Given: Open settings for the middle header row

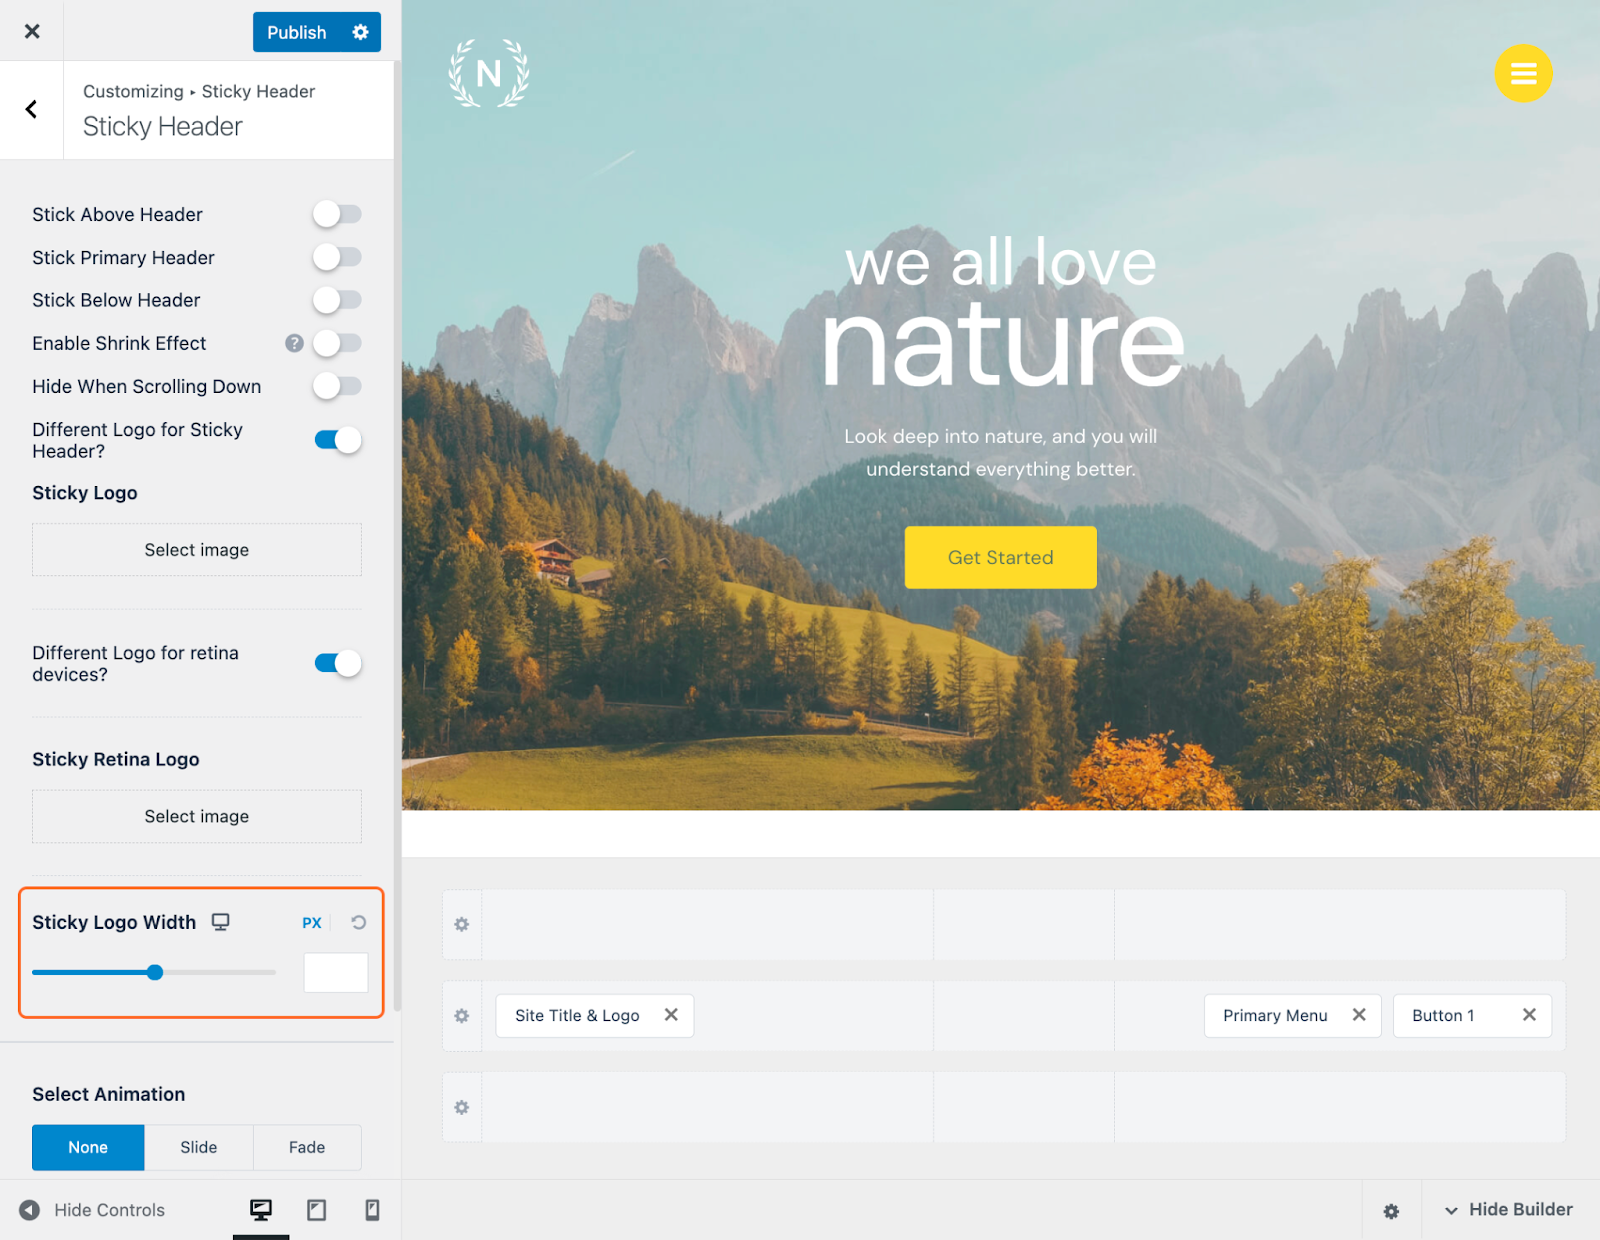Looking at the screenshot, I should [462, 1016].
